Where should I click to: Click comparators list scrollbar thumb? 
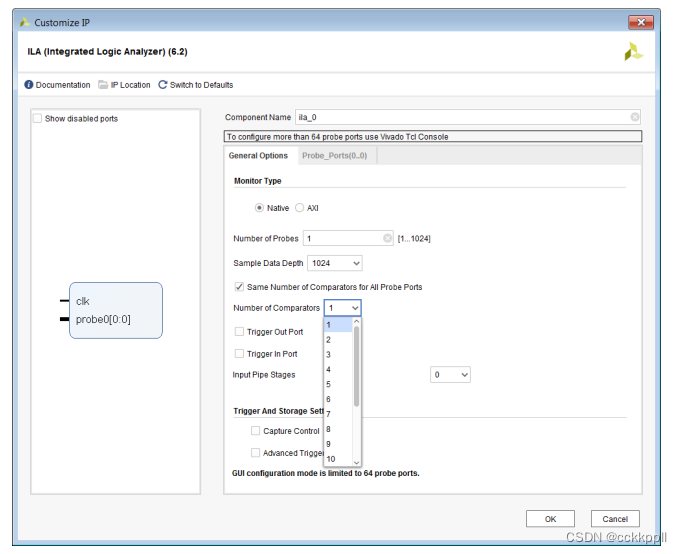coord(357,366)
